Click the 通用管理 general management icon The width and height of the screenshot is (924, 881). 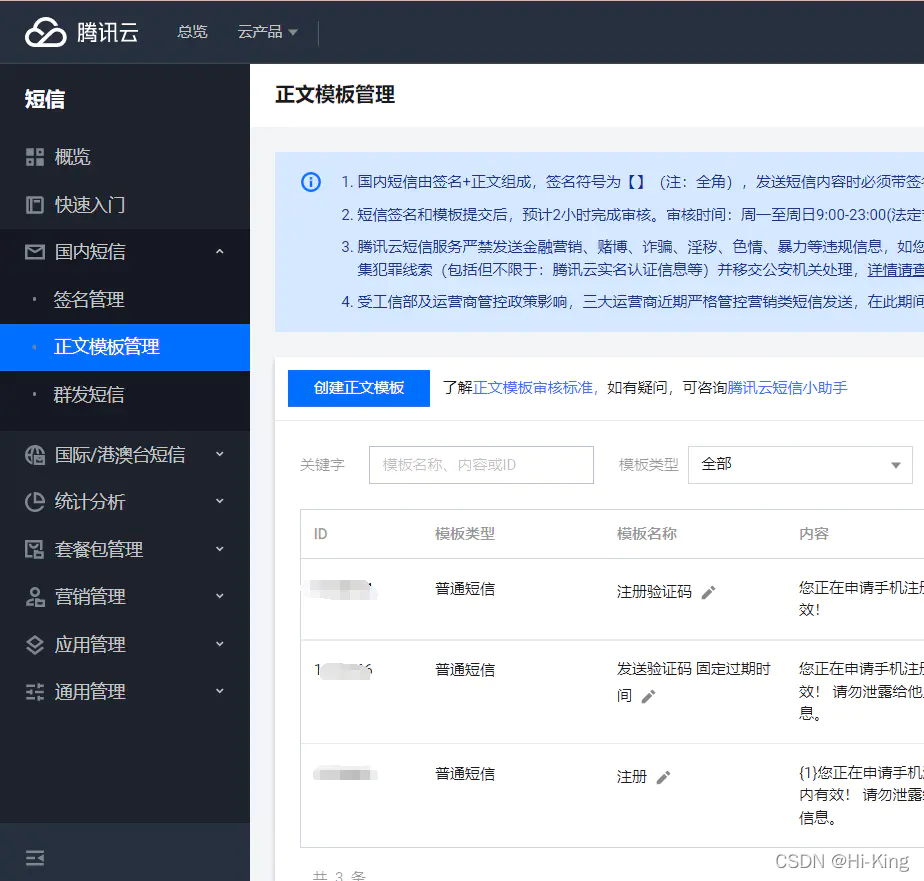[34, 691]
